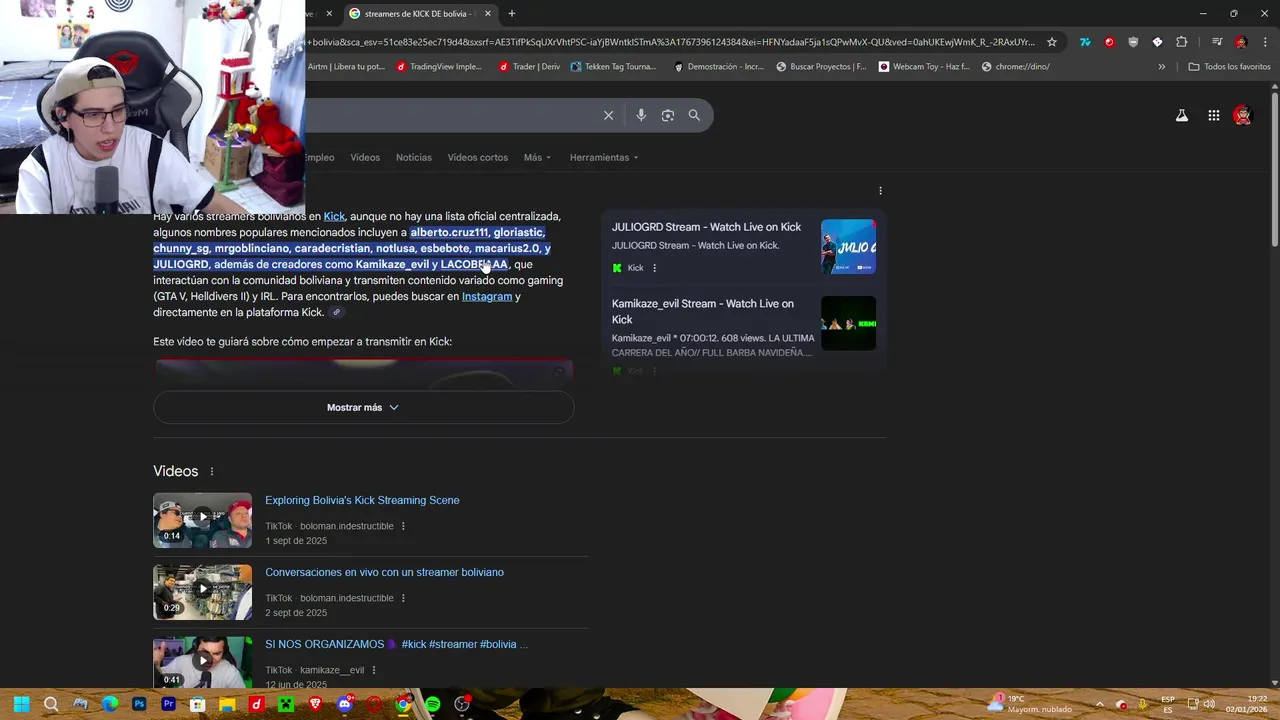Viewport: 1280px width, 720px height.
Task: Click the source link chip after Kick paragraph
Action: click(x=337, y=313)
